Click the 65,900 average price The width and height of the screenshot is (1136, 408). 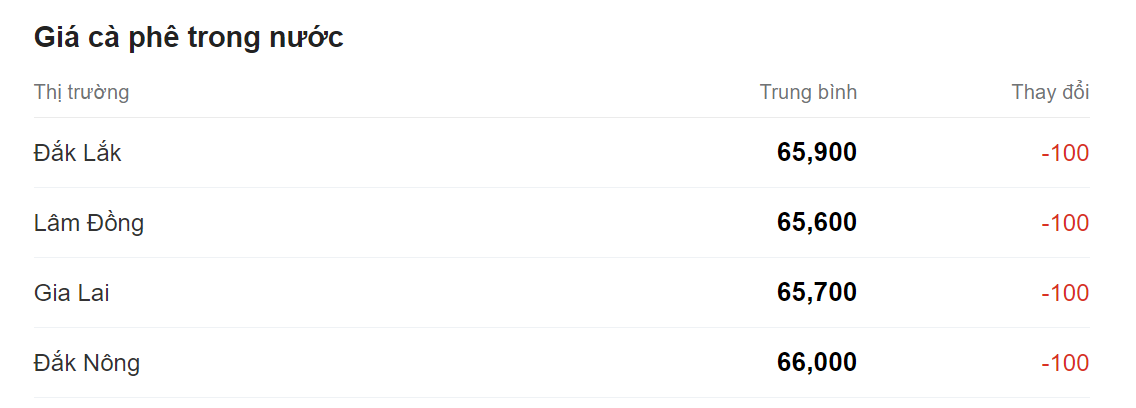pos(816,153)
